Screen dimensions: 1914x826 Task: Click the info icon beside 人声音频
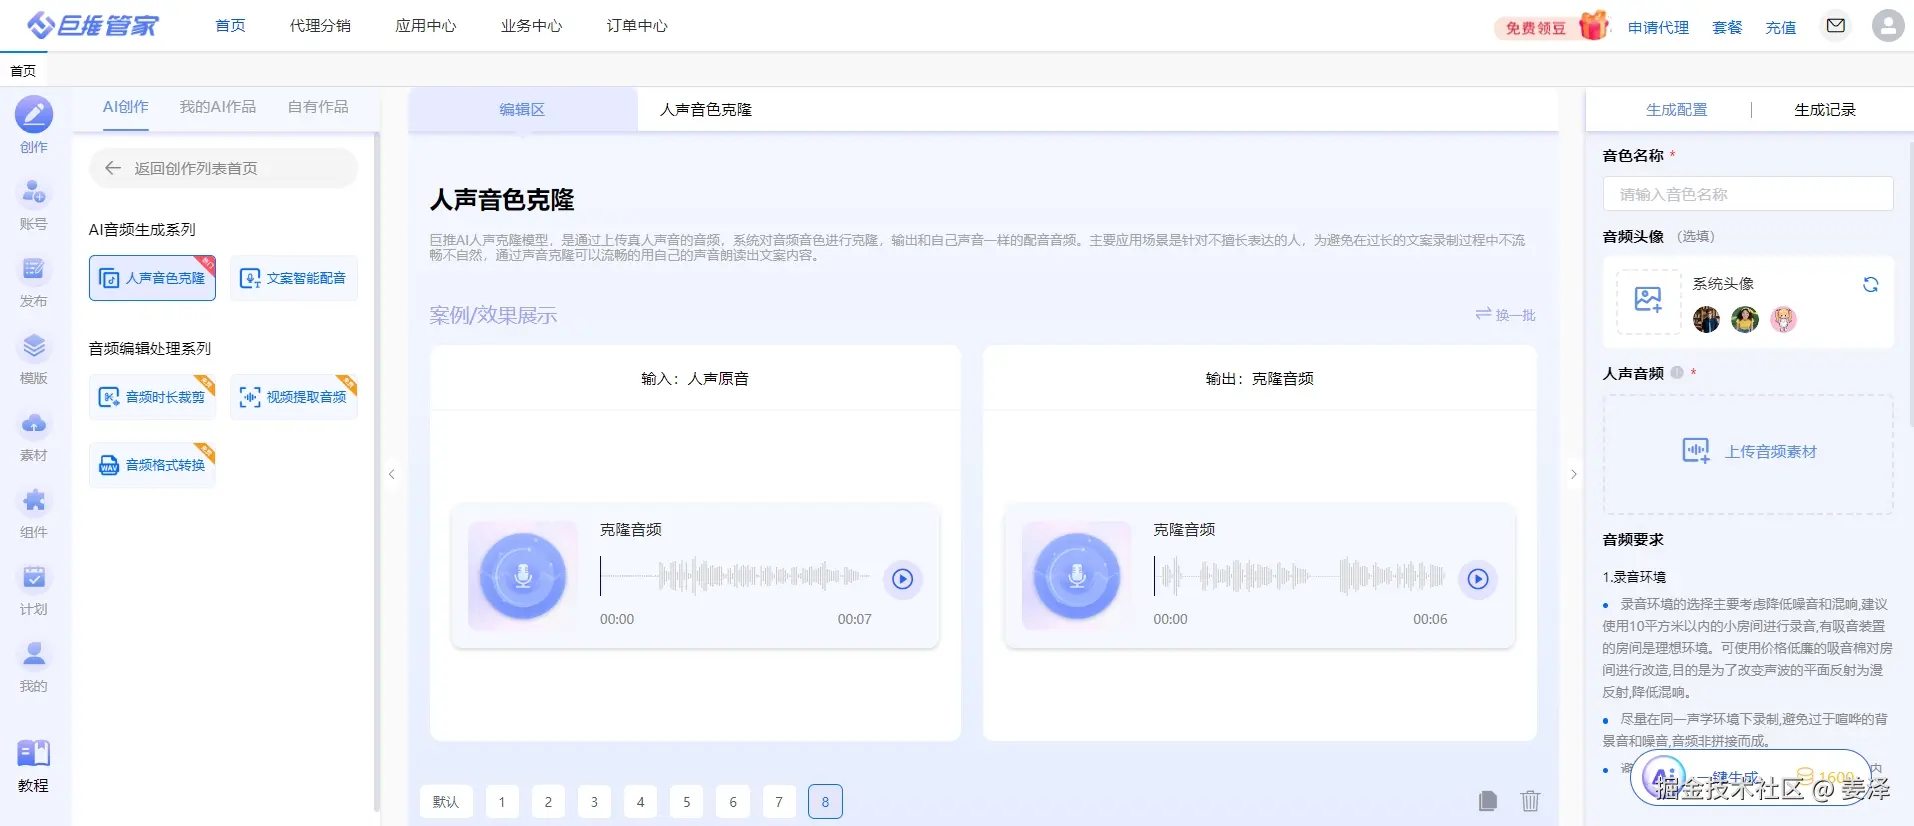pyautogui.click(x=1677, y=373)
